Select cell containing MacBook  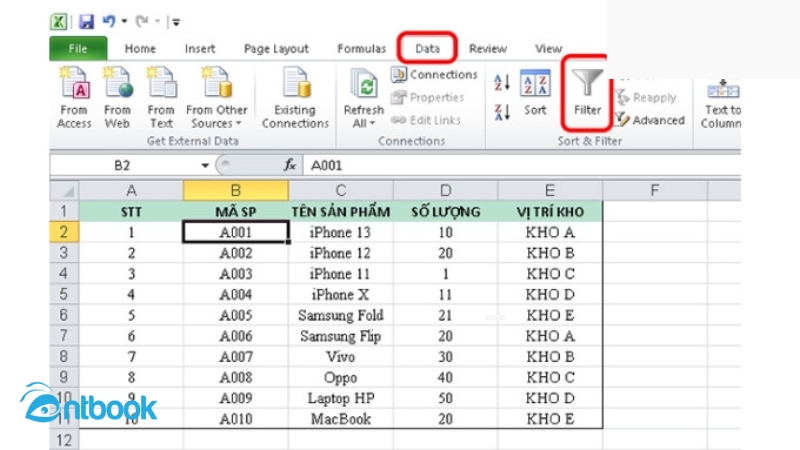click(341, 419)
